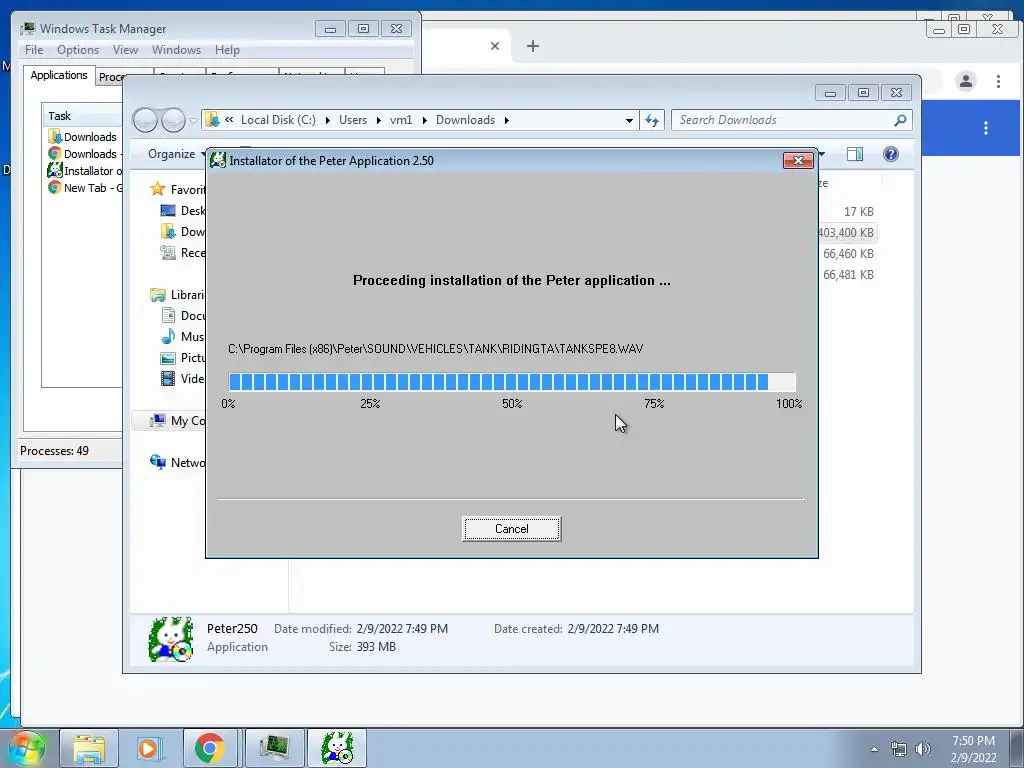Close the current Chrome tab
The width and height of the screenshot is (1024, 768).
[494, 46]
